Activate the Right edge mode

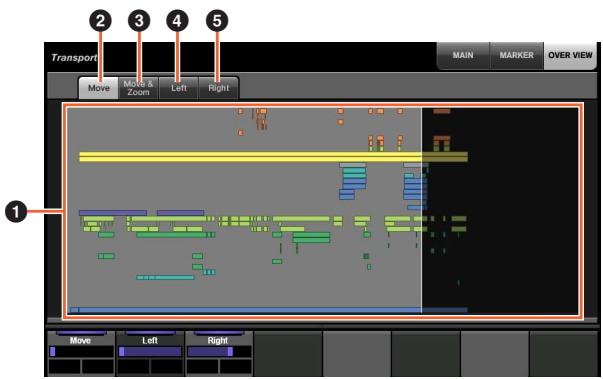[218, 88]
